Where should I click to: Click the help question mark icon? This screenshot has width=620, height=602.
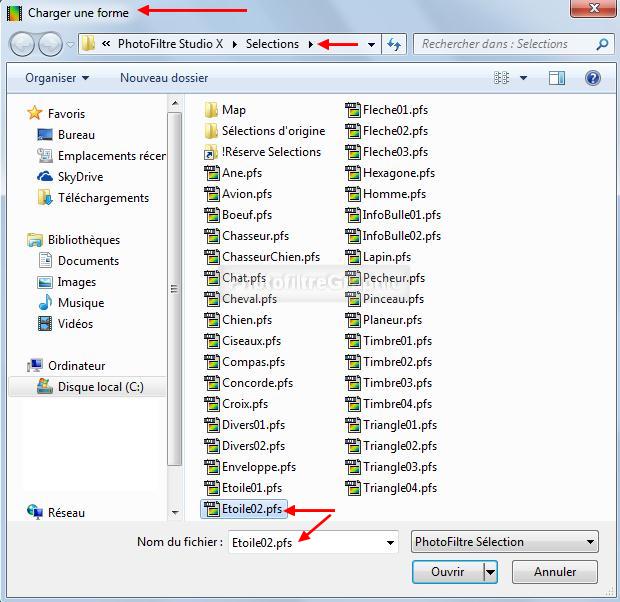[x=593, y=78]
